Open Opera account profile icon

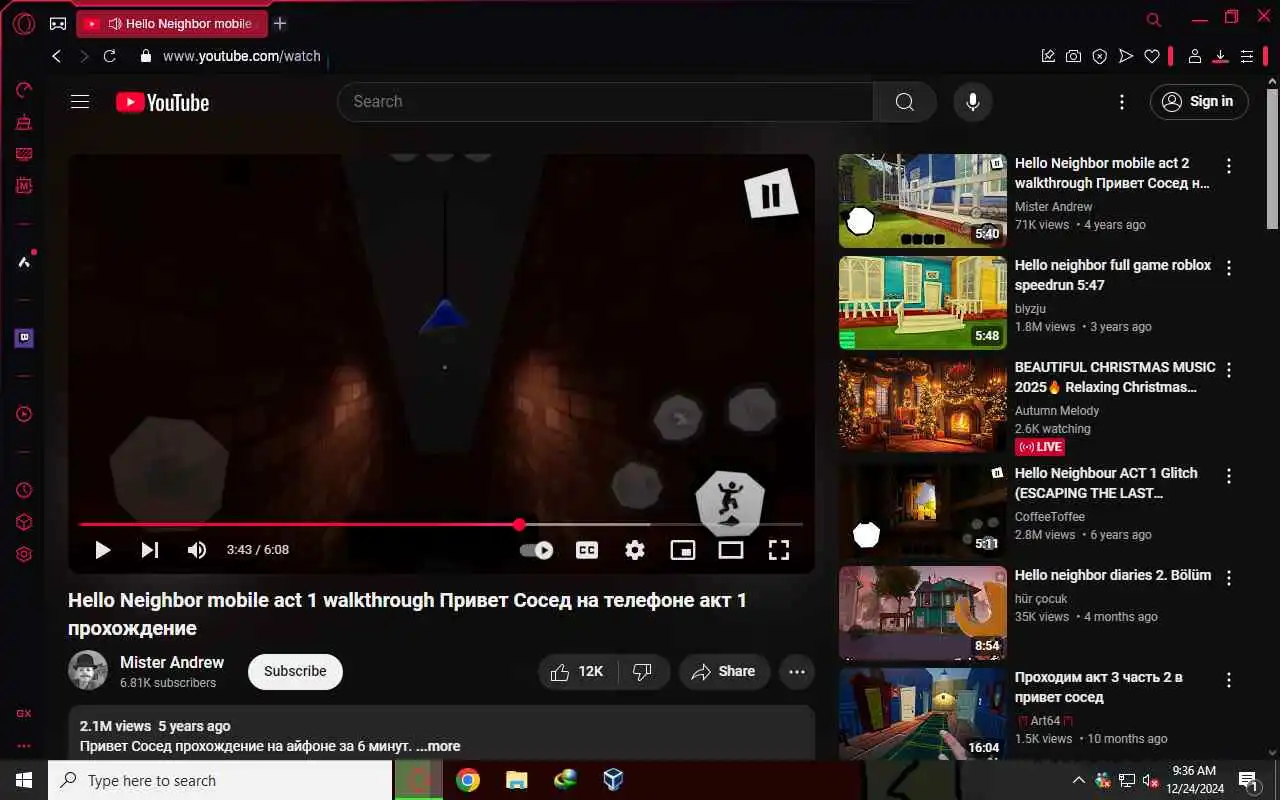point(1194,56)
